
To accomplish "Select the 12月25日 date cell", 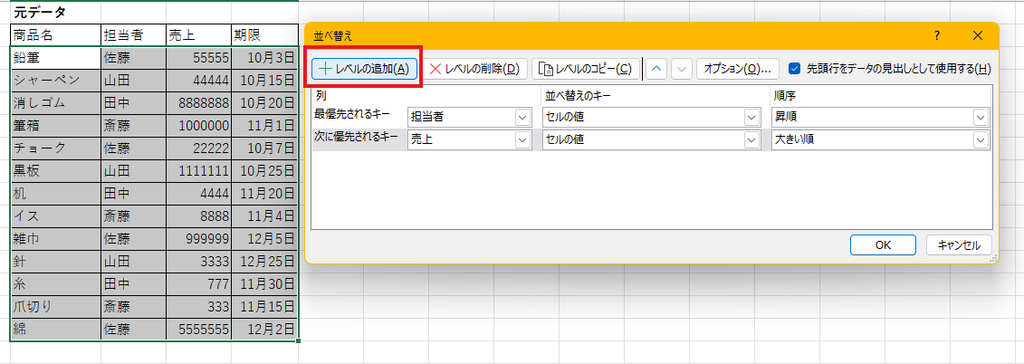I will 265,261.
